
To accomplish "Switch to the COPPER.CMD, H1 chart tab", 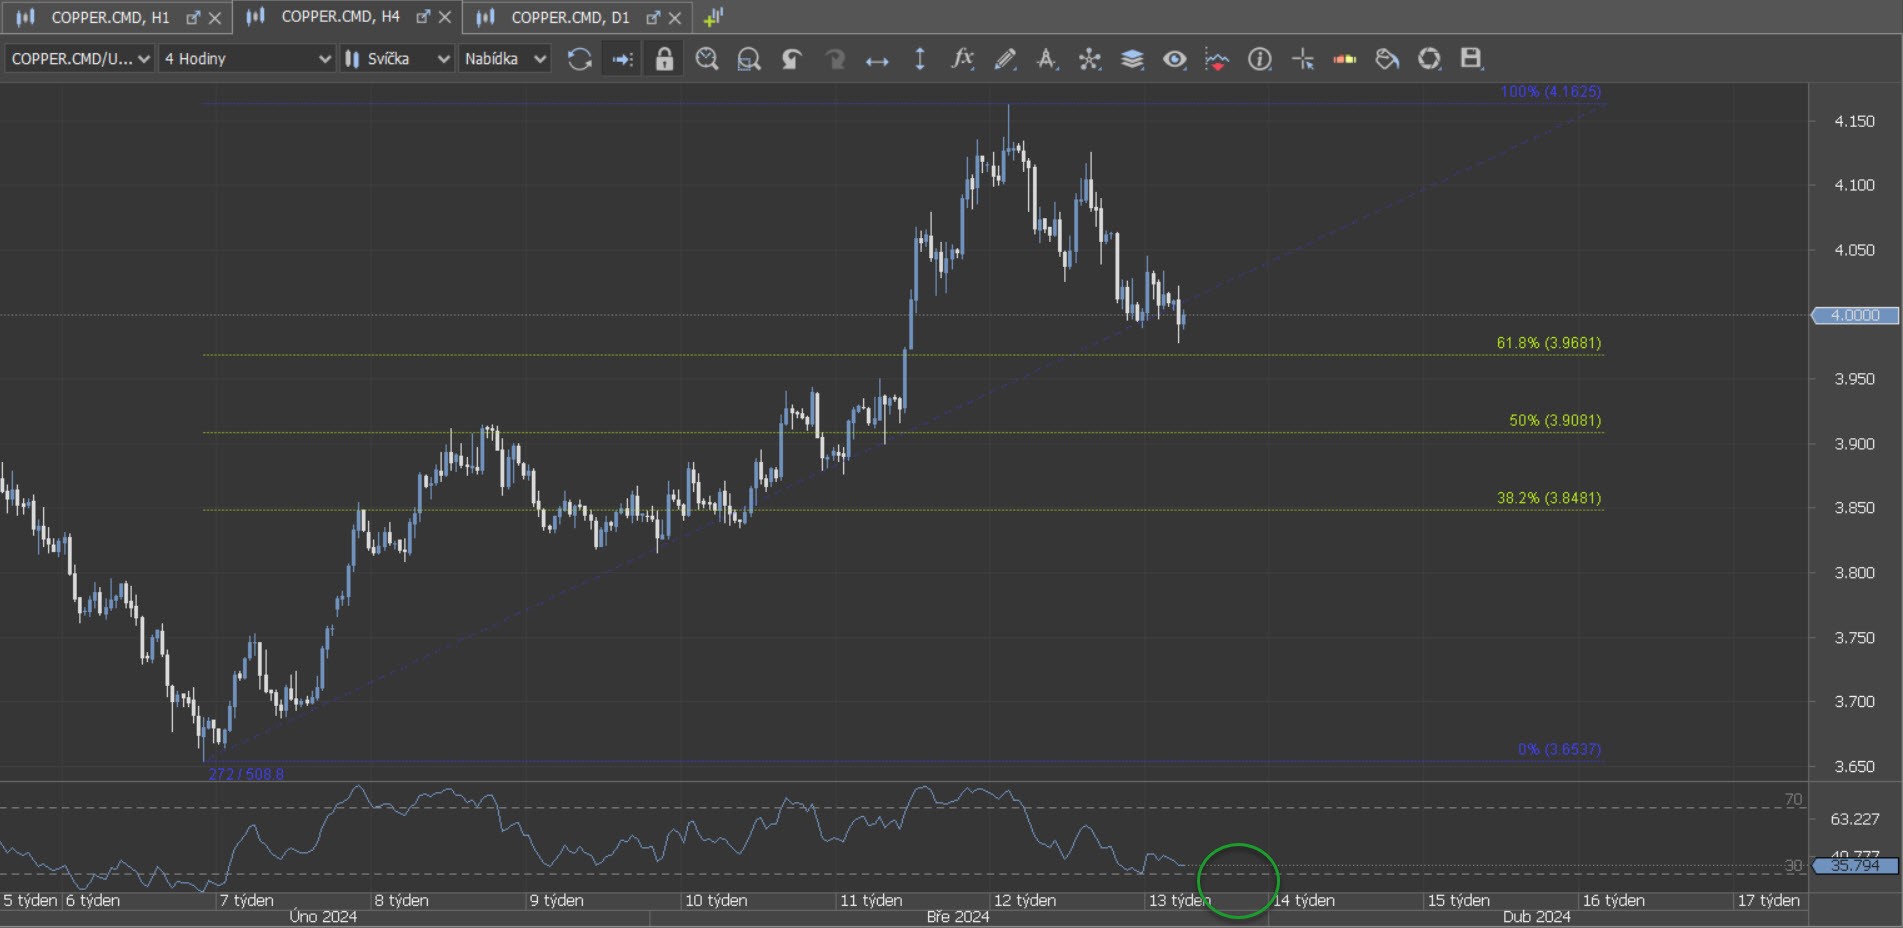I will [110, 17].
